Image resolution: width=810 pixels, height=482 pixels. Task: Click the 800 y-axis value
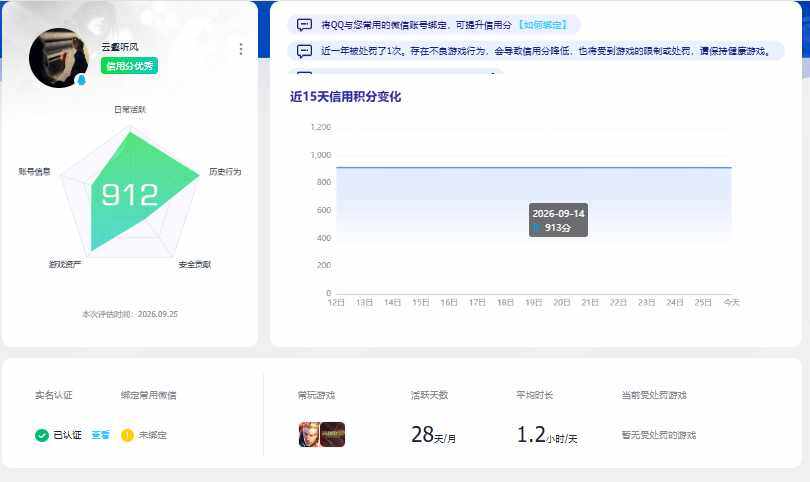coord(324,182)
